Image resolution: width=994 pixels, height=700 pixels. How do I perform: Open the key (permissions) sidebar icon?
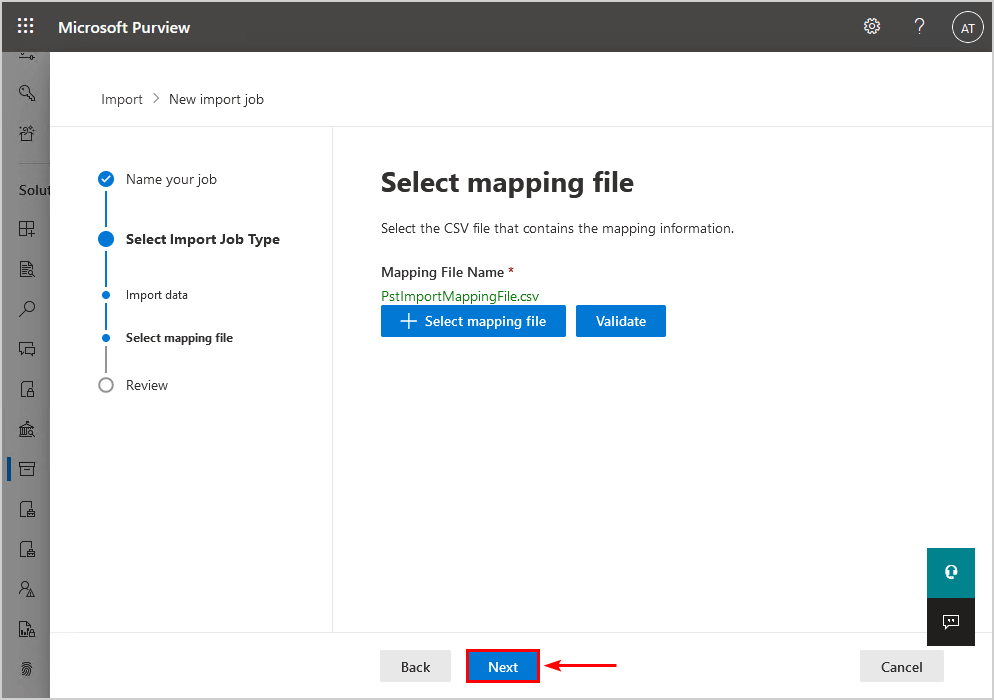(27, 93)
